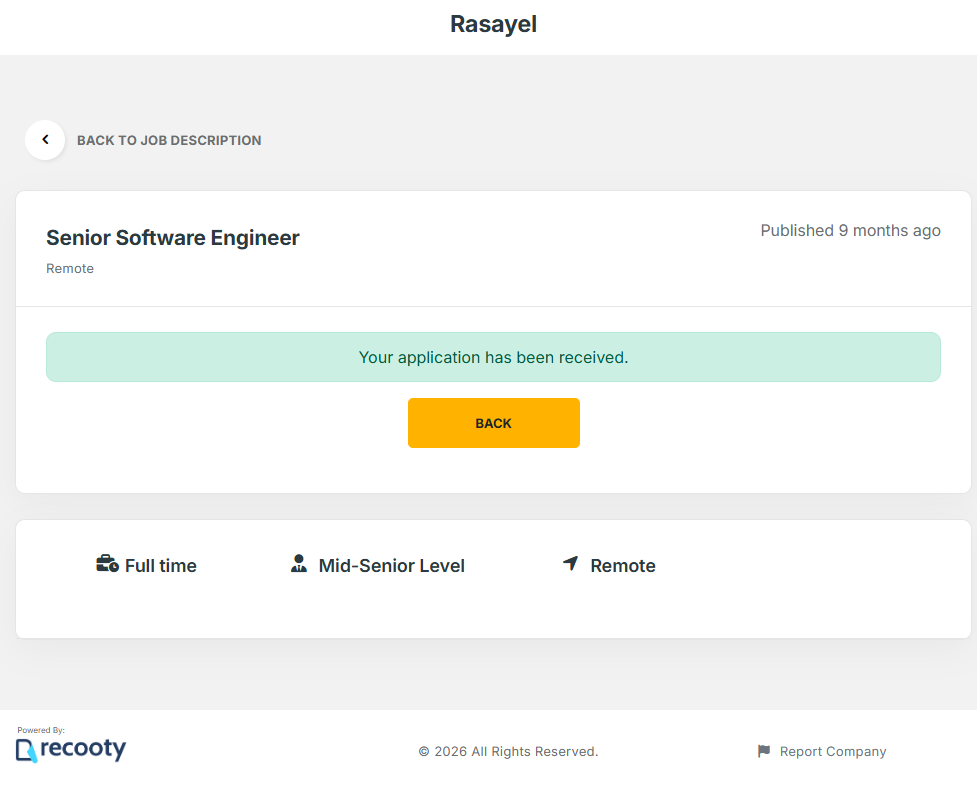The width and height of the screenshot is (977, 792).
Task: Click the location arrow icon beside Remote
Action: pyautogui.click(x=571, y=564)
